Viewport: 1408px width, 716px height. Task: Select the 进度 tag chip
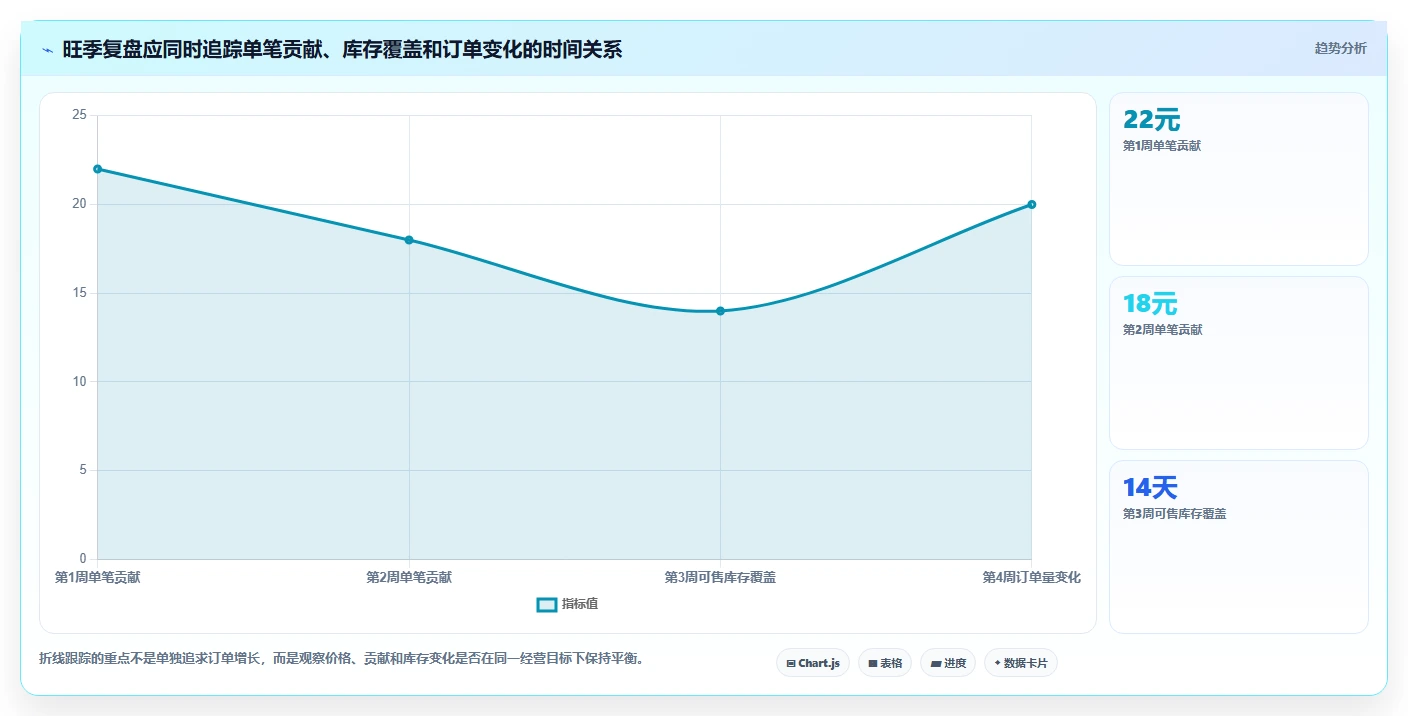pos(948,663)
